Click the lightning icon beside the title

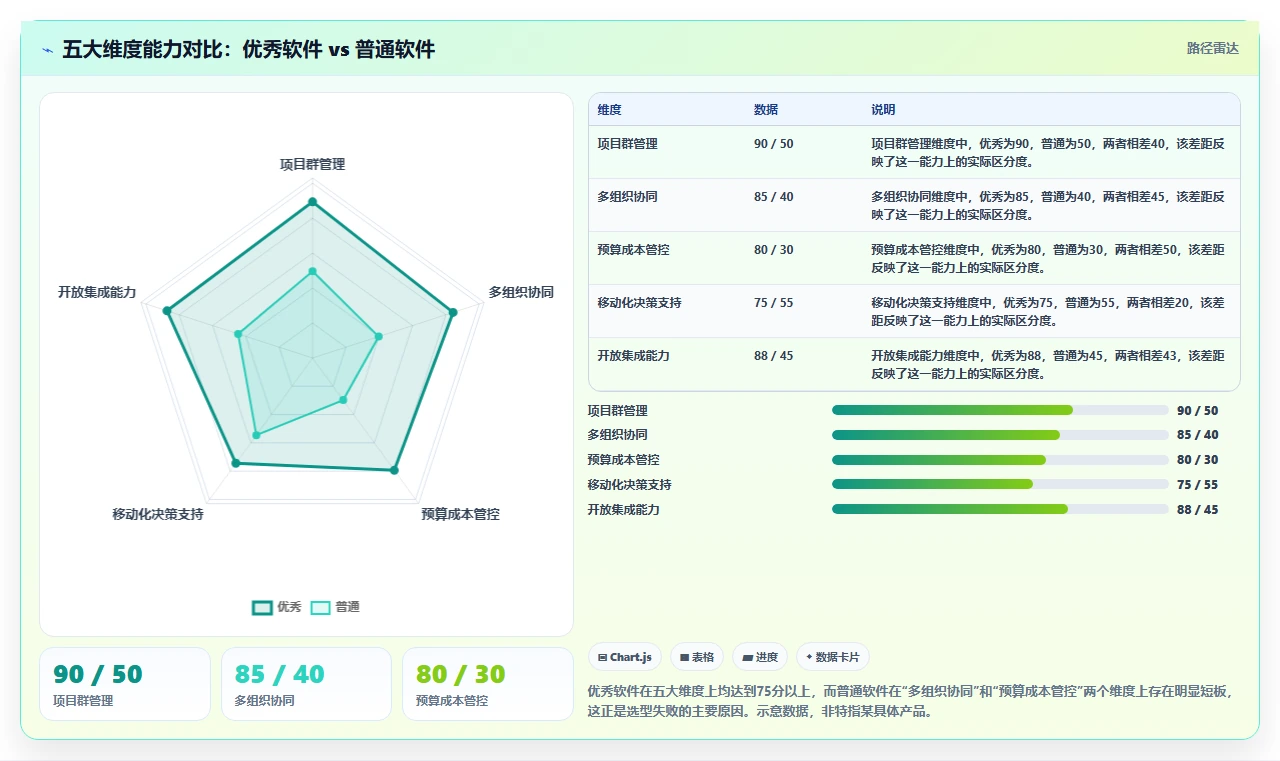[x=47, y=50]
